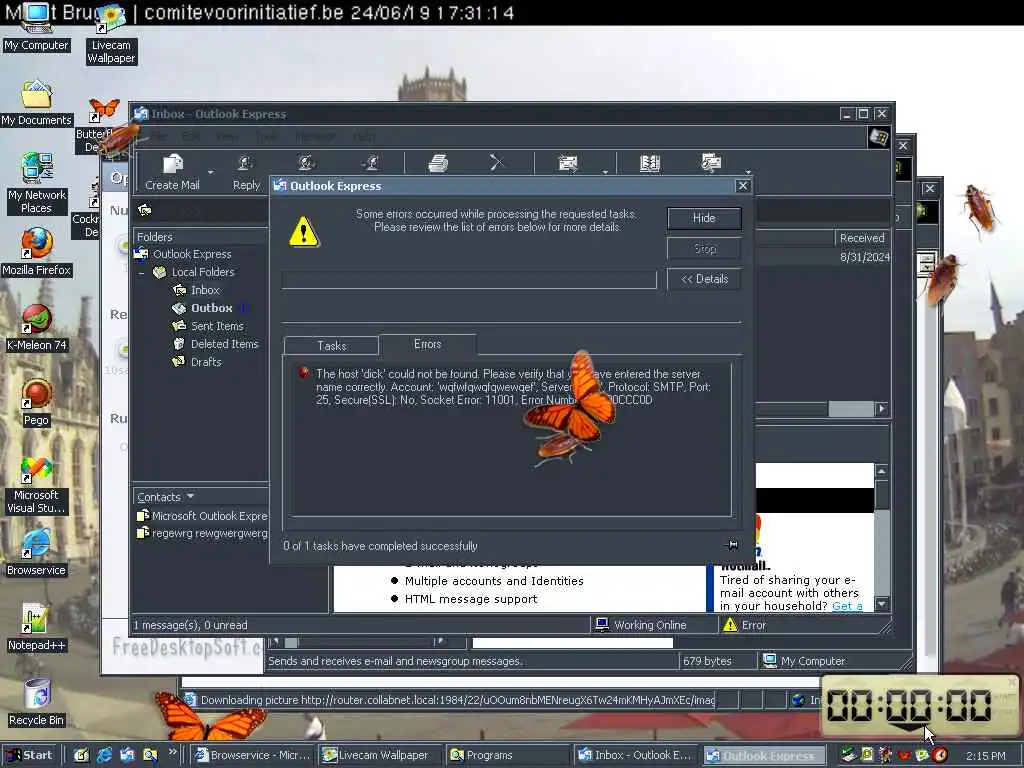Click the Error warning status icon

[729, 625]
